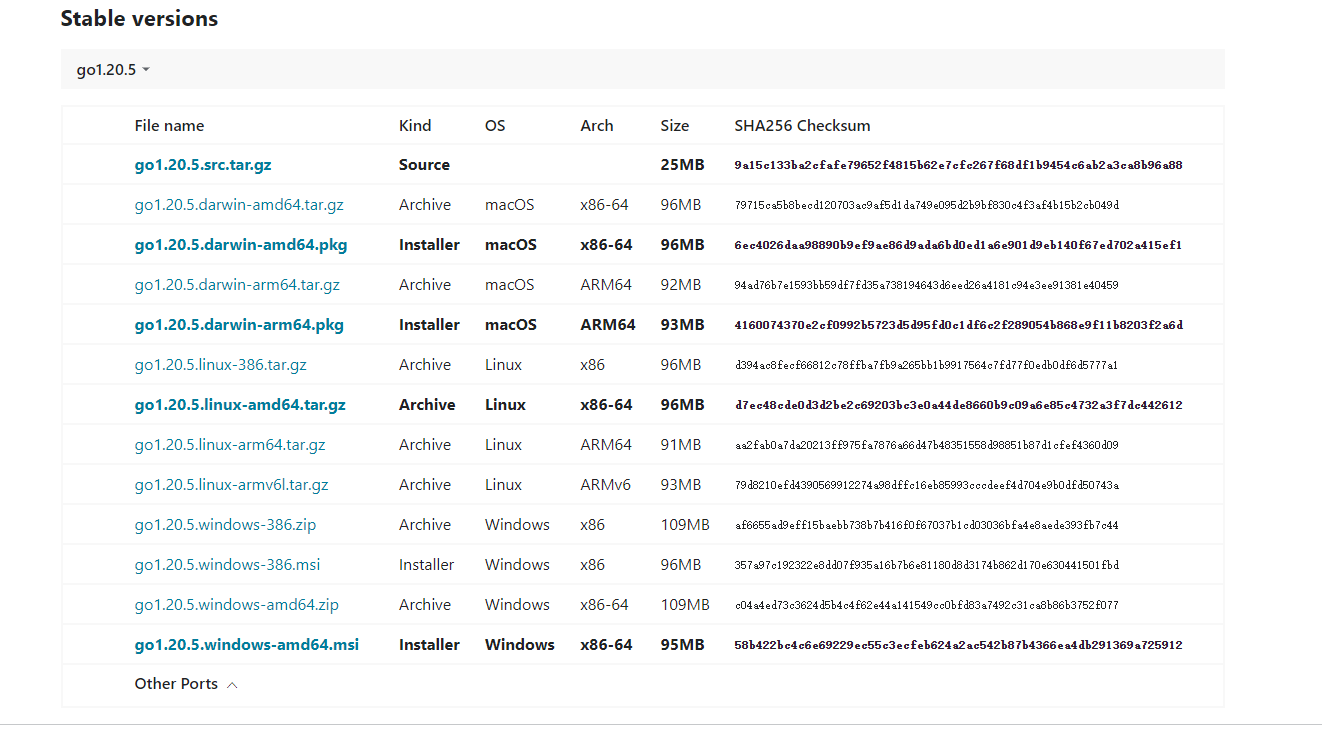1322x735 pixels.
Task: Click 93MB size of linux-armv6l archive
Action: [681, 485]
